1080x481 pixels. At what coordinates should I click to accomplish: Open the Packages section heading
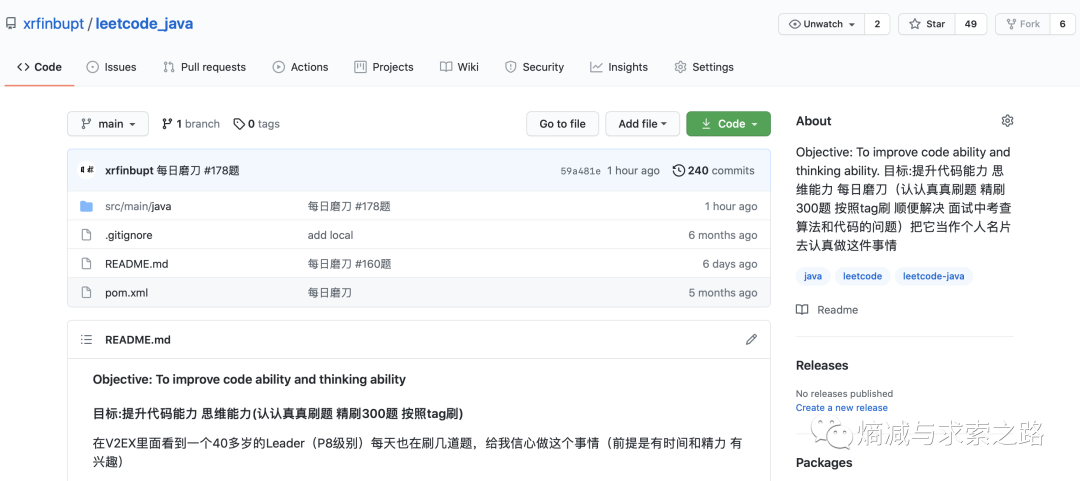(824, 462)
